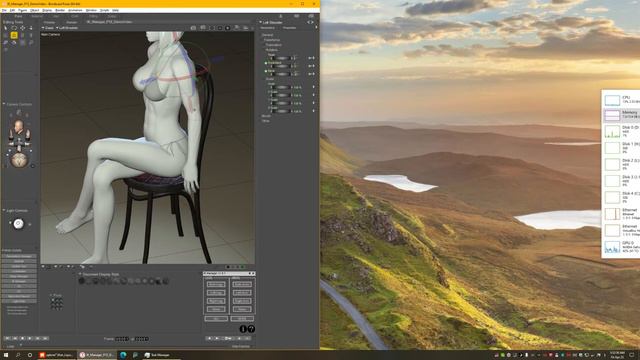Screen dimensions: 640x360
Task: Click the top-left button in manager panel
Action: click(216, 284)
